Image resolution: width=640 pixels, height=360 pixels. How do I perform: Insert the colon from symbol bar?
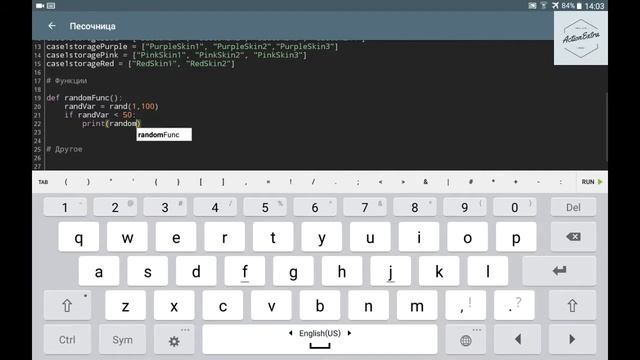(560, 182)
